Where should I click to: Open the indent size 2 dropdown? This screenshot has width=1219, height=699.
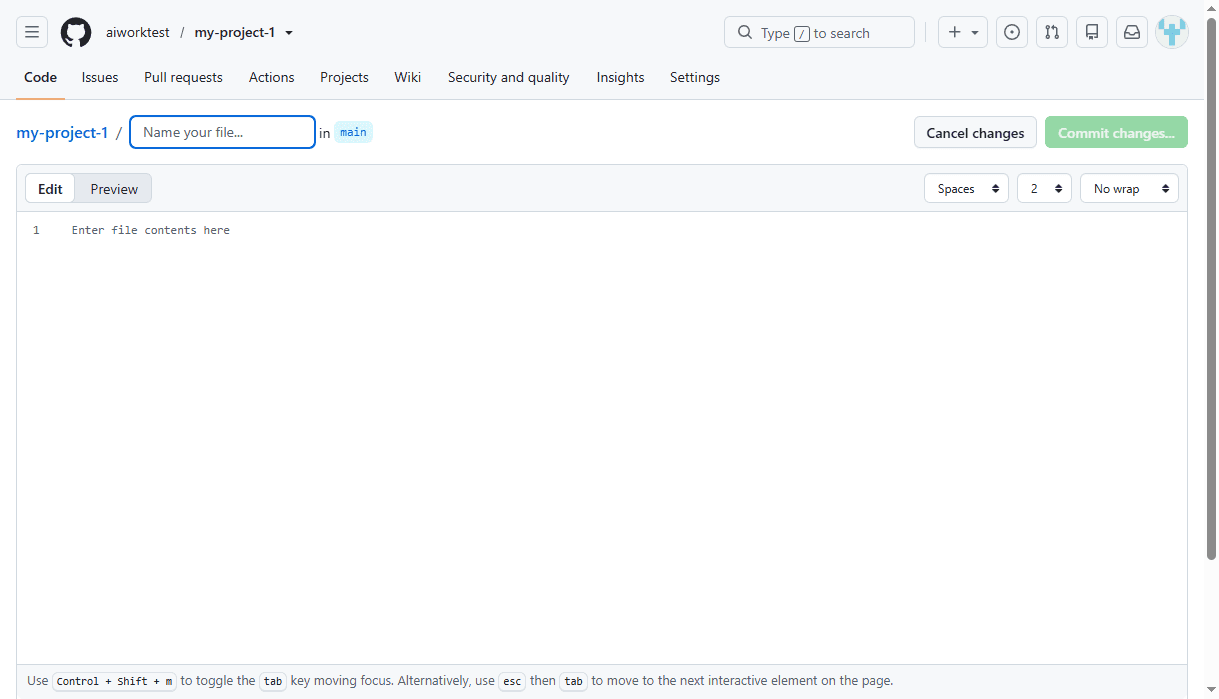pyautogui.click(x=1044, y=188)
